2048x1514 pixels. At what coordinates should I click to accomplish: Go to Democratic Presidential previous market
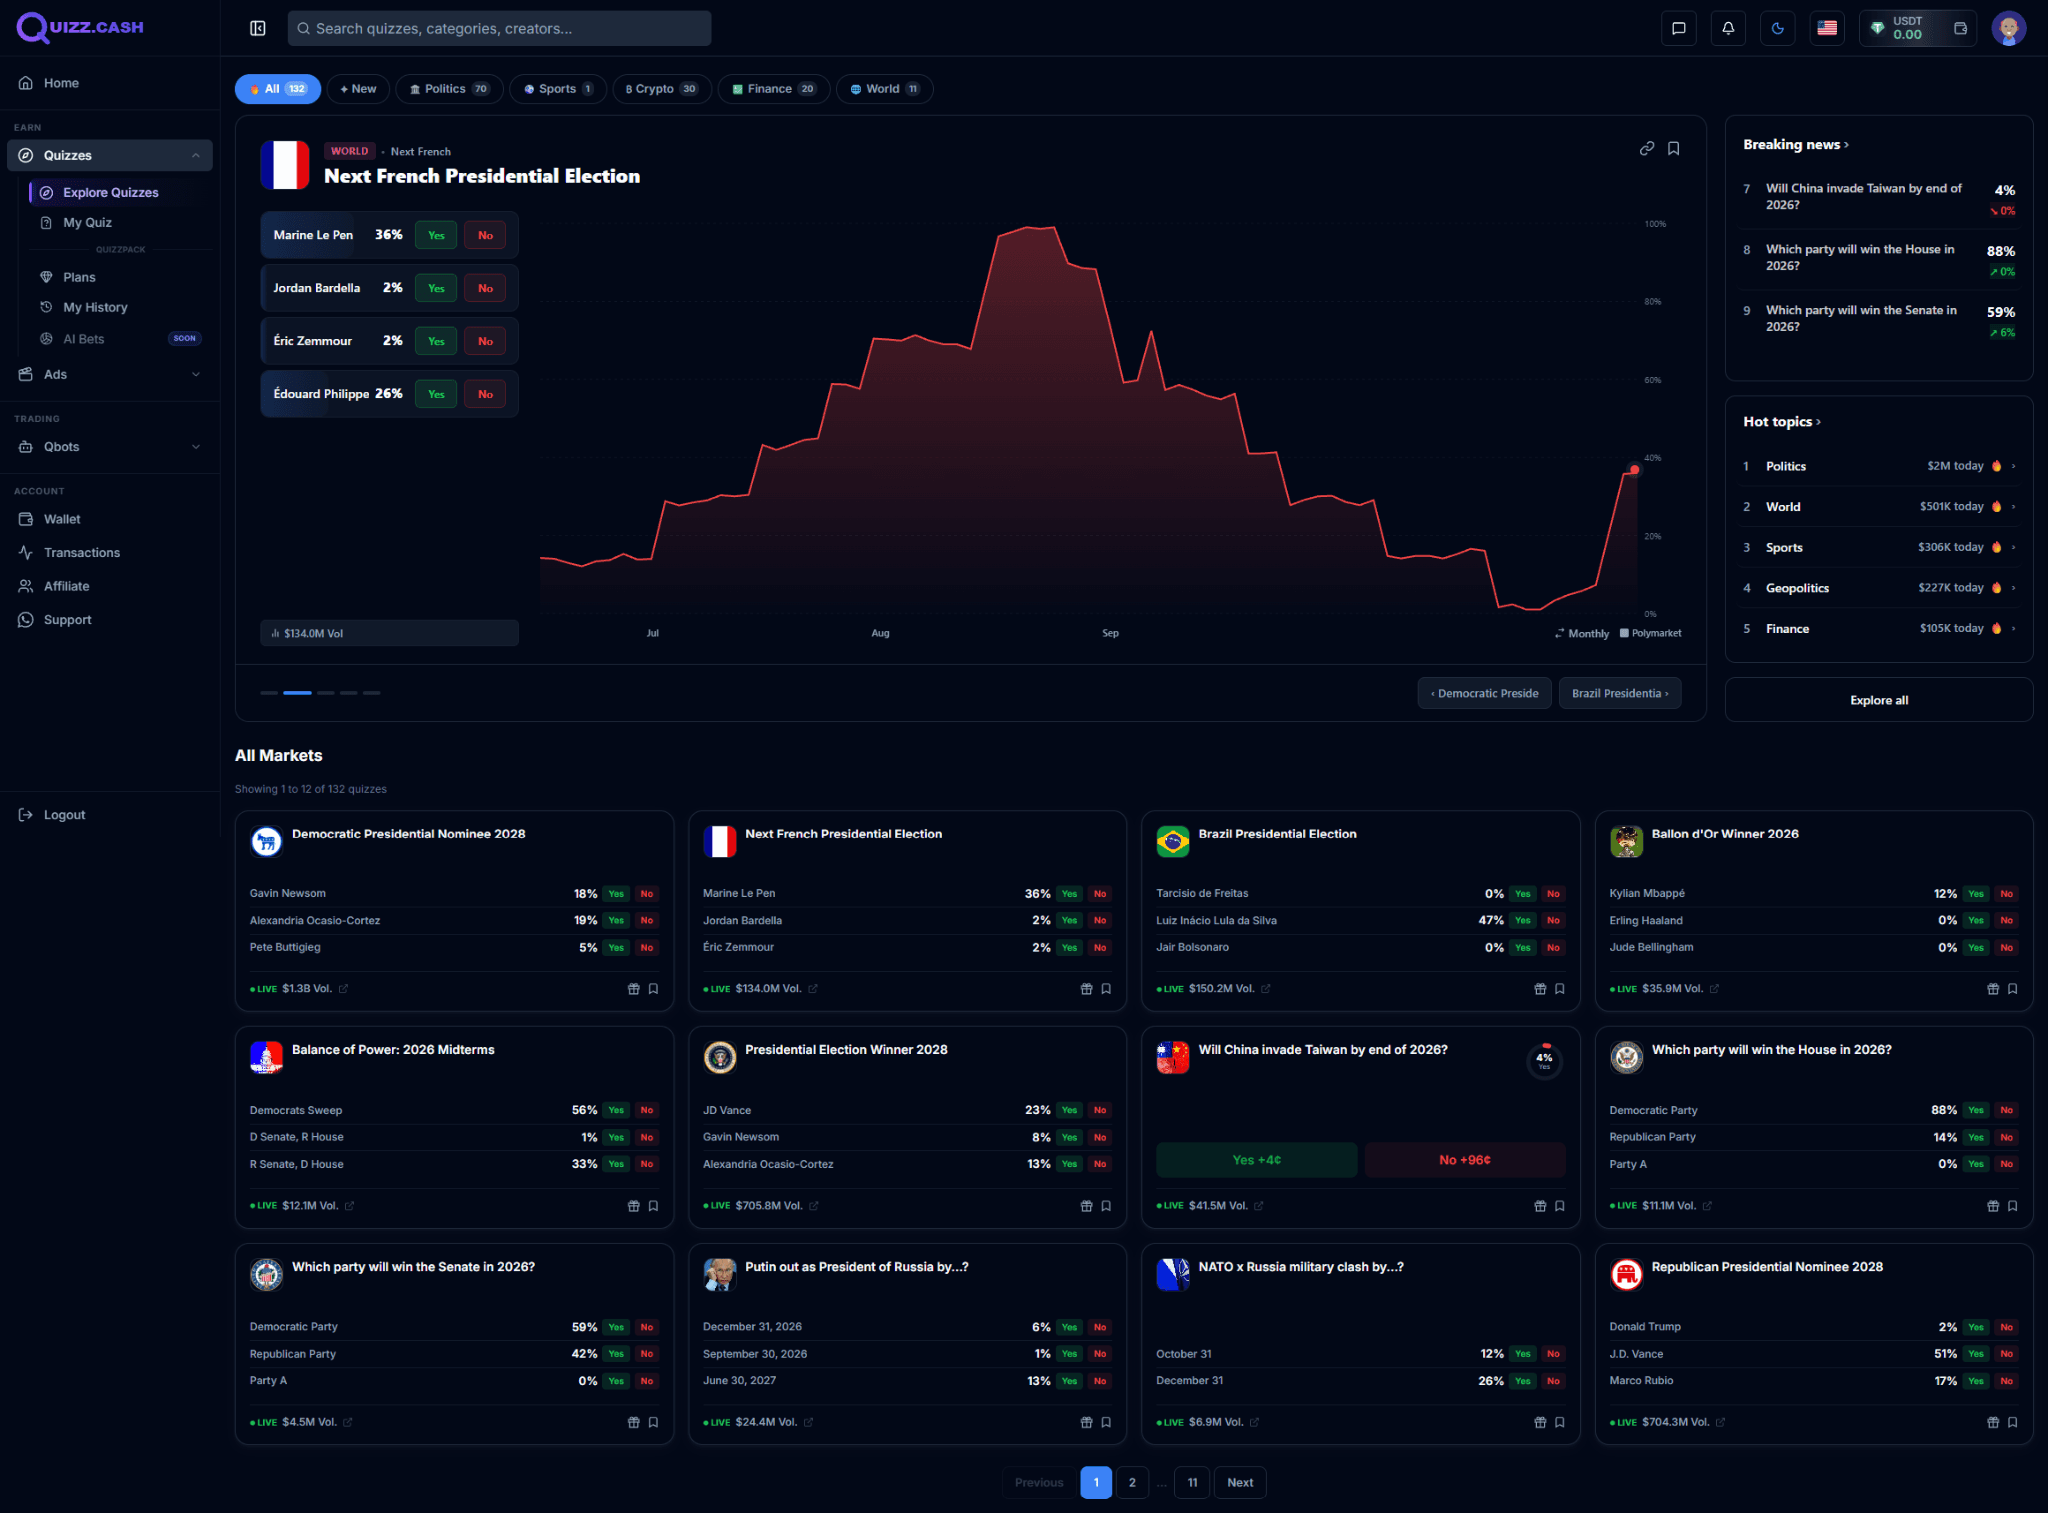point(1485,693)
